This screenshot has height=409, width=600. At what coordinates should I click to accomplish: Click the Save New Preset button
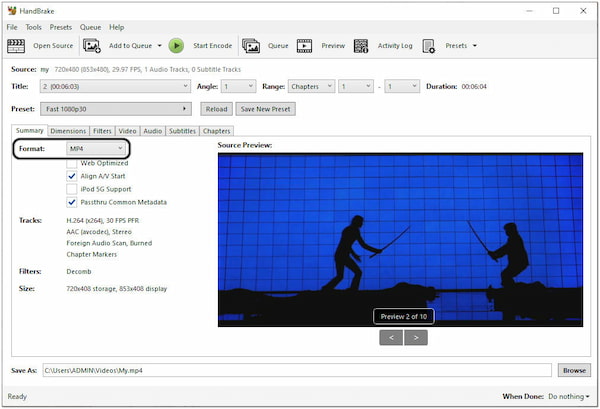pyautogui.click(x=265, y=109)
